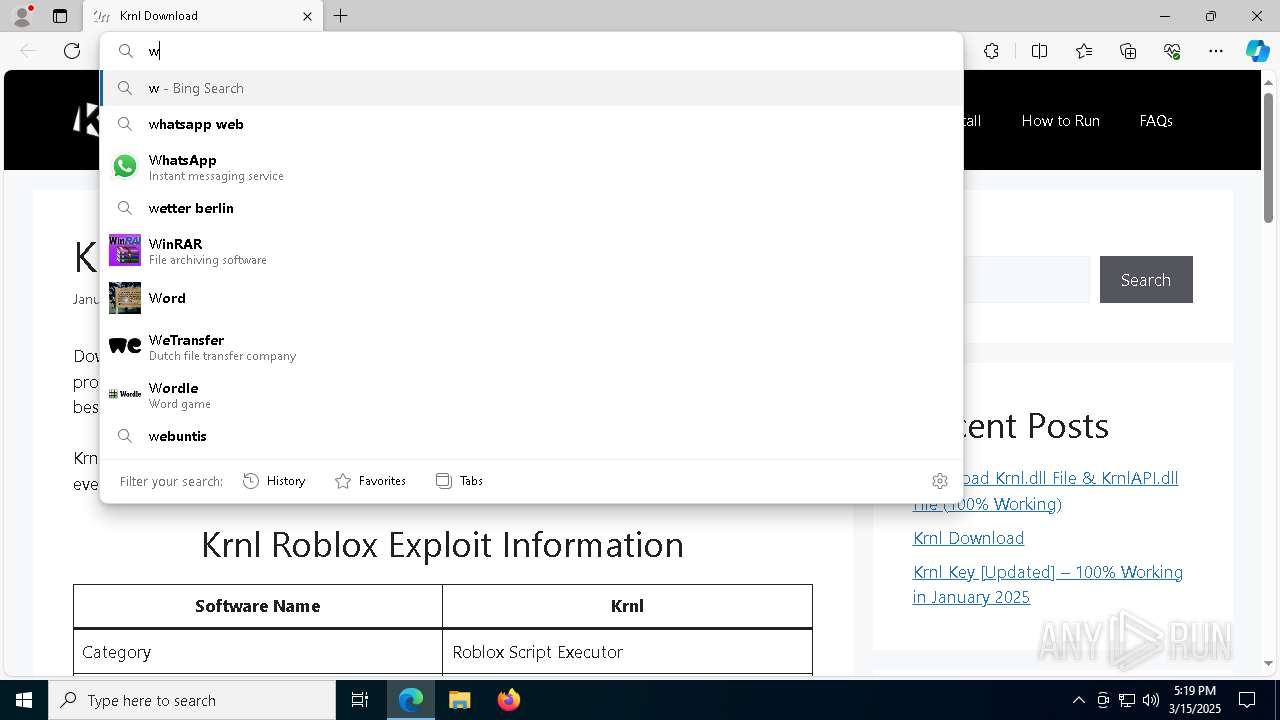Screen dimensions: 1280x720
Task: Select 'webuntis' suggestion
Action: [x=531, y=436]
